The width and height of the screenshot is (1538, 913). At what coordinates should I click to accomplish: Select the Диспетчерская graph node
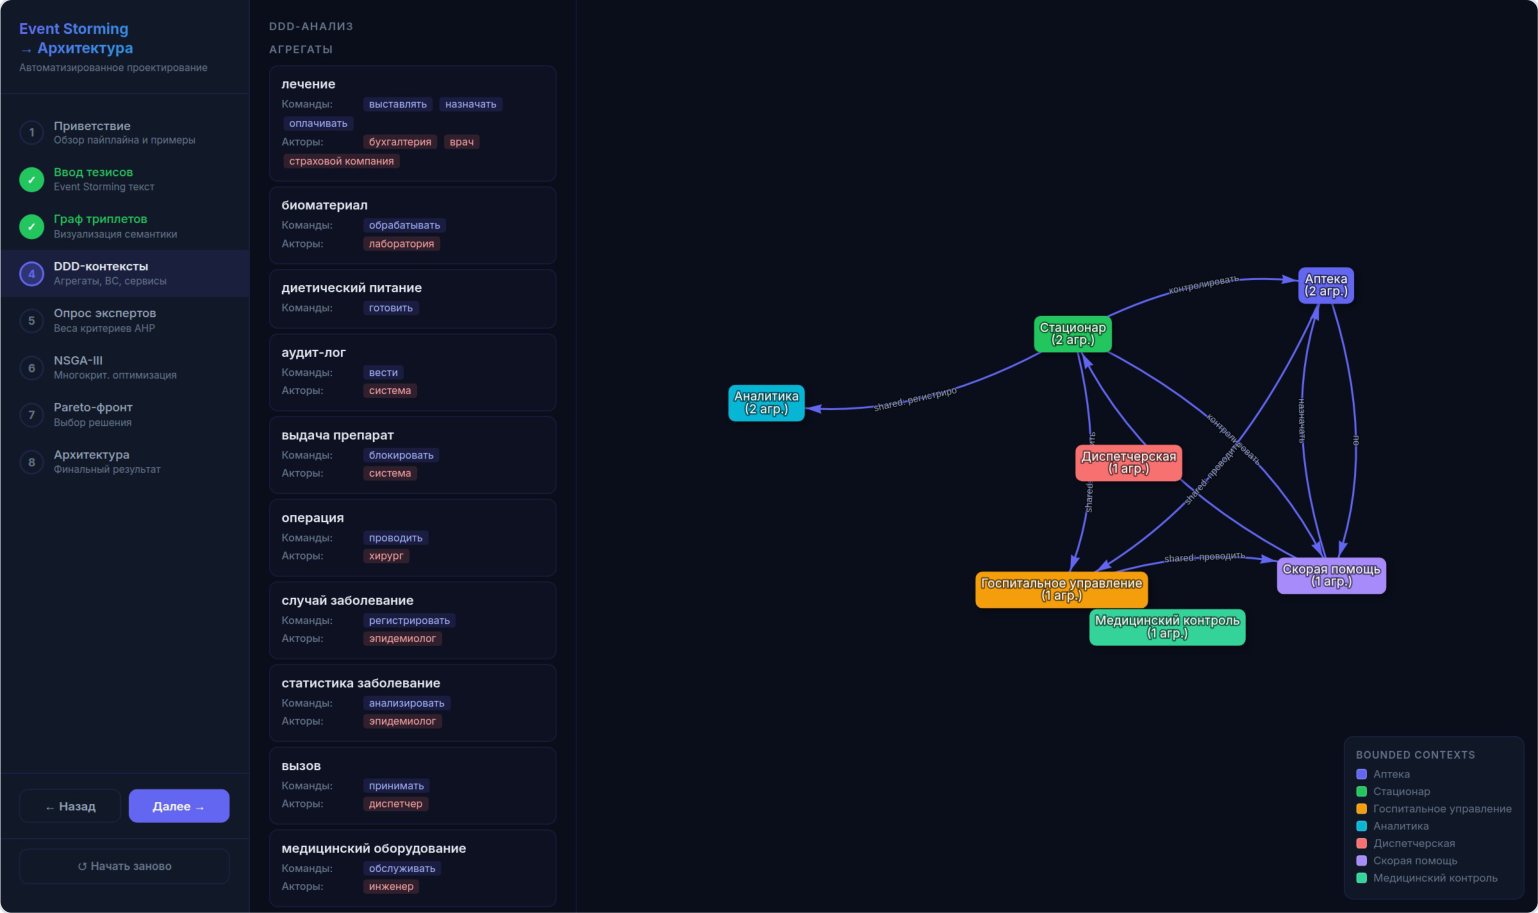(1128, 462)
